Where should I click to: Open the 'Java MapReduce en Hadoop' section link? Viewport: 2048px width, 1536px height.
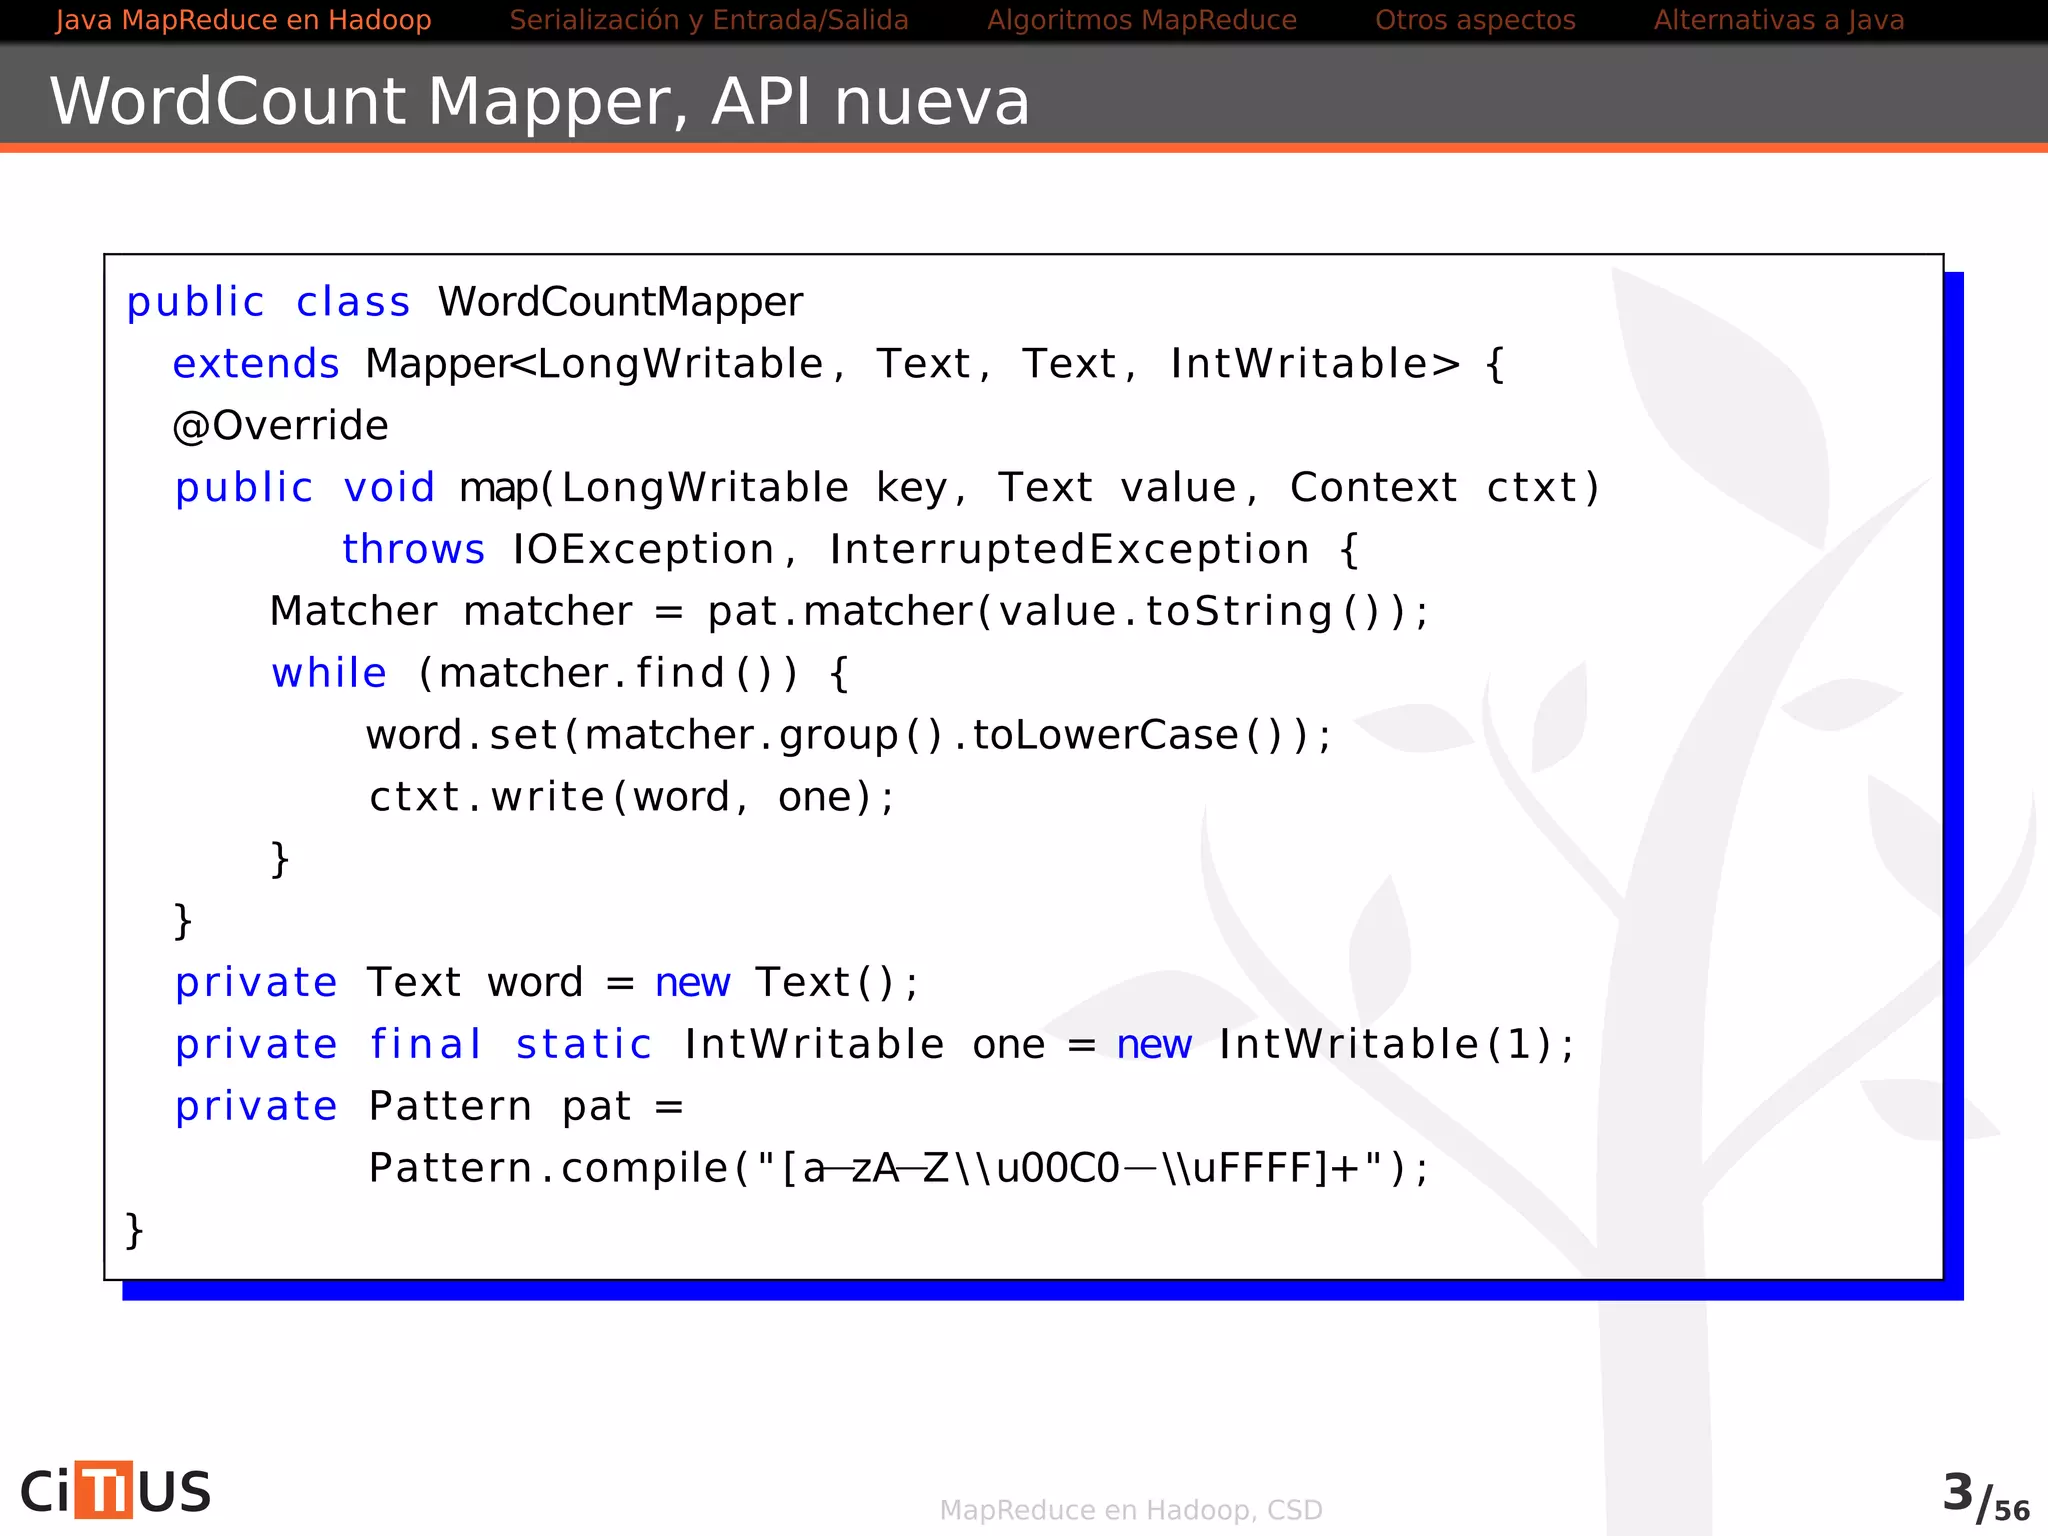243,20
